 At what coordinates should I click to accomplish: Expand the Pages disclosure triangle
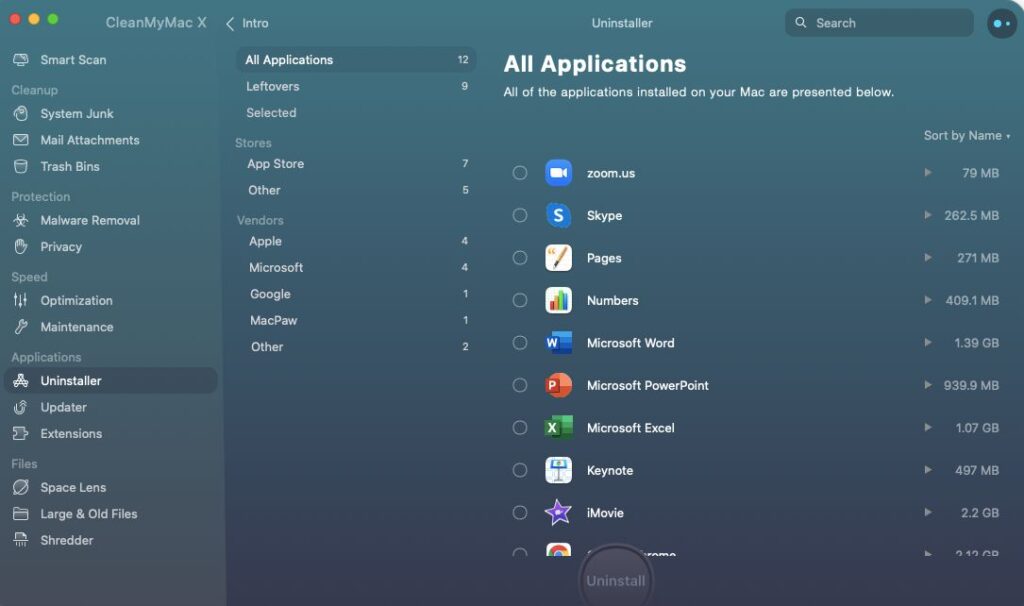coord(928,257)
